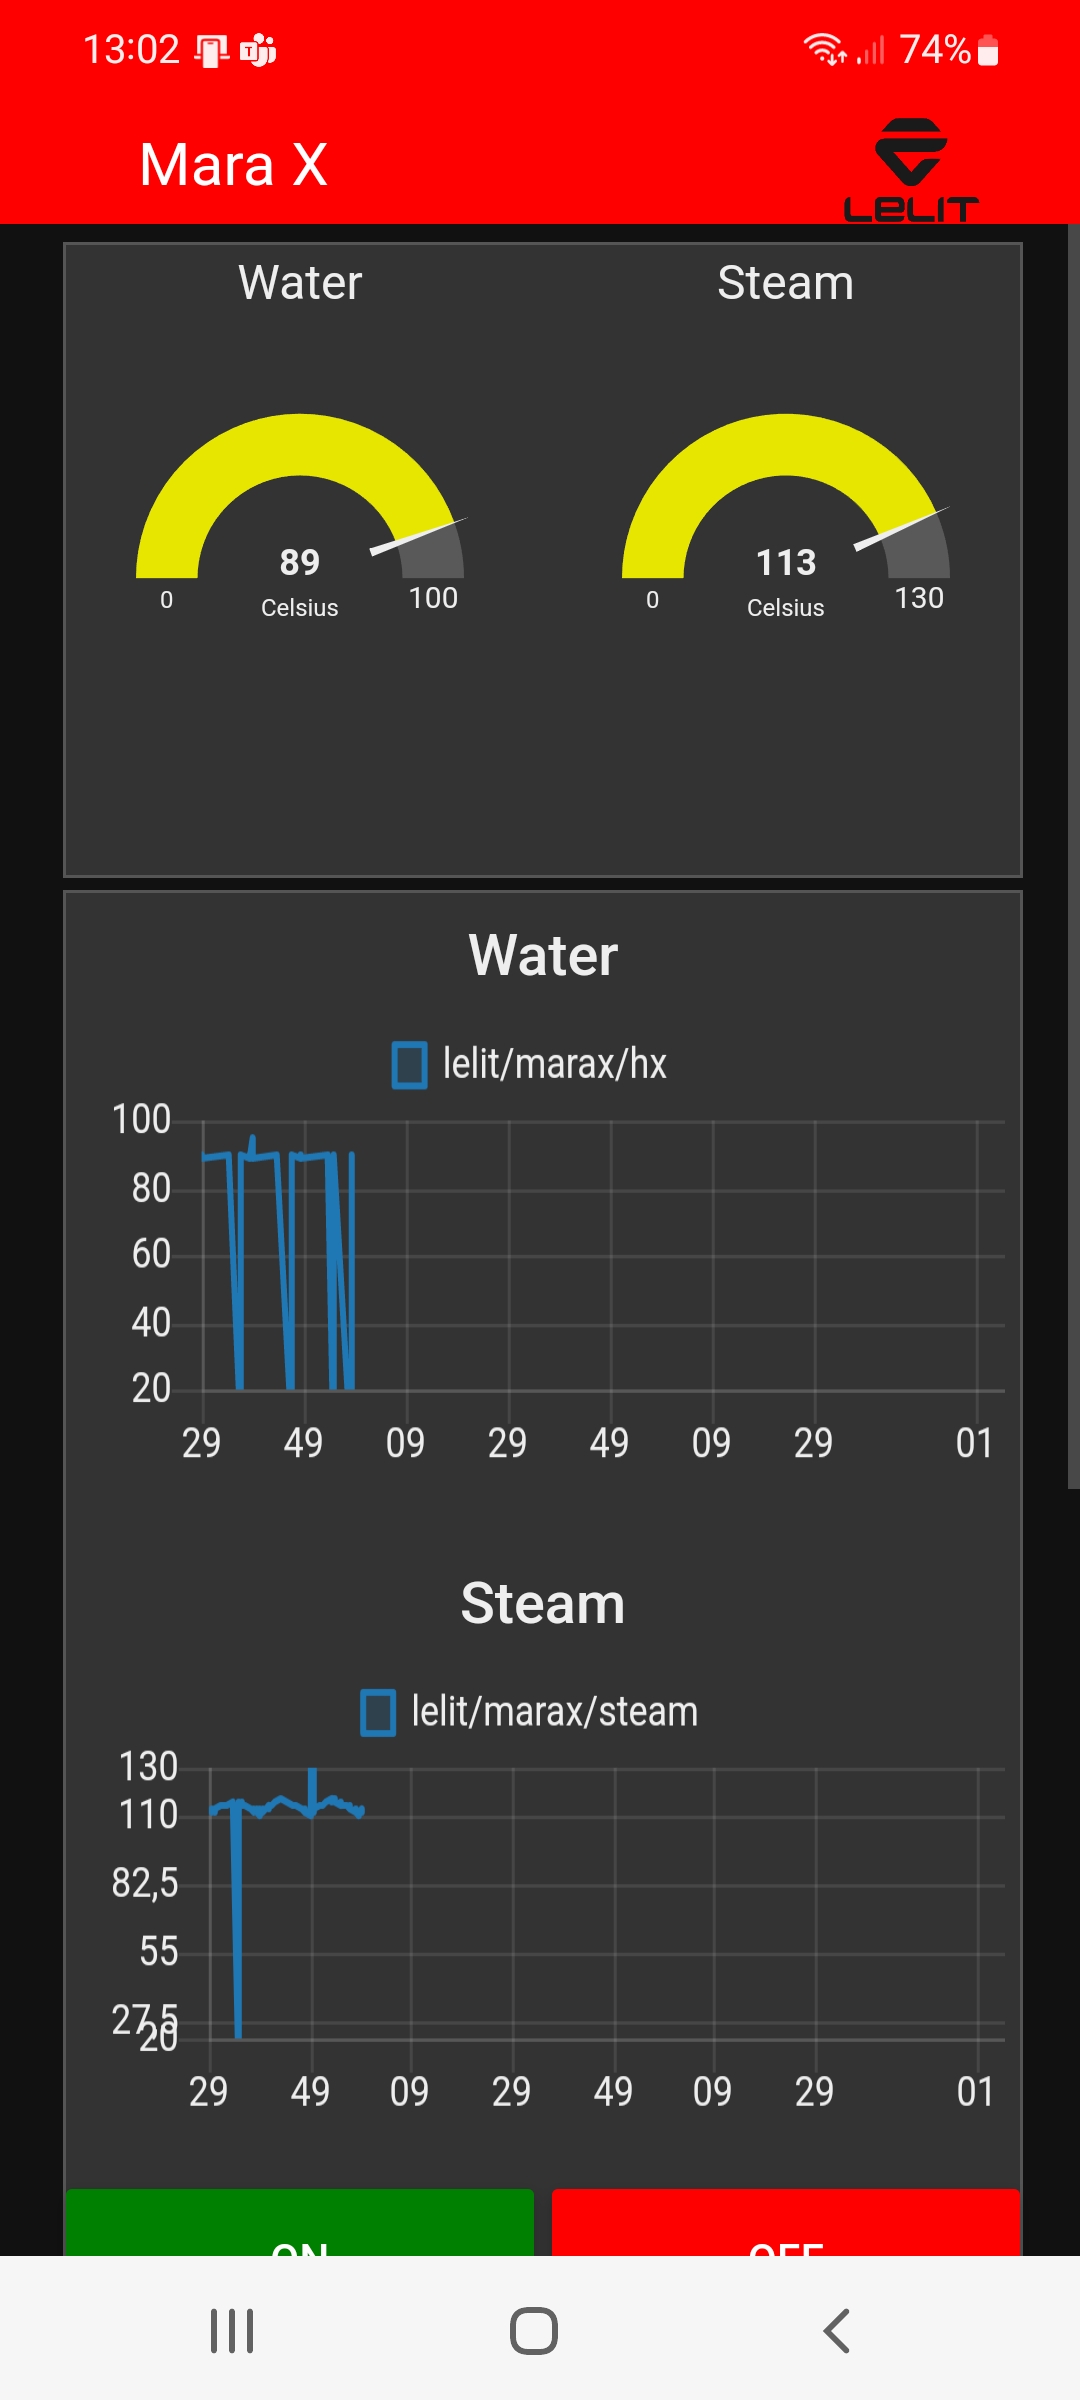
Task: Tap the Wi-Fi status icon
Action: click(825, 49)
